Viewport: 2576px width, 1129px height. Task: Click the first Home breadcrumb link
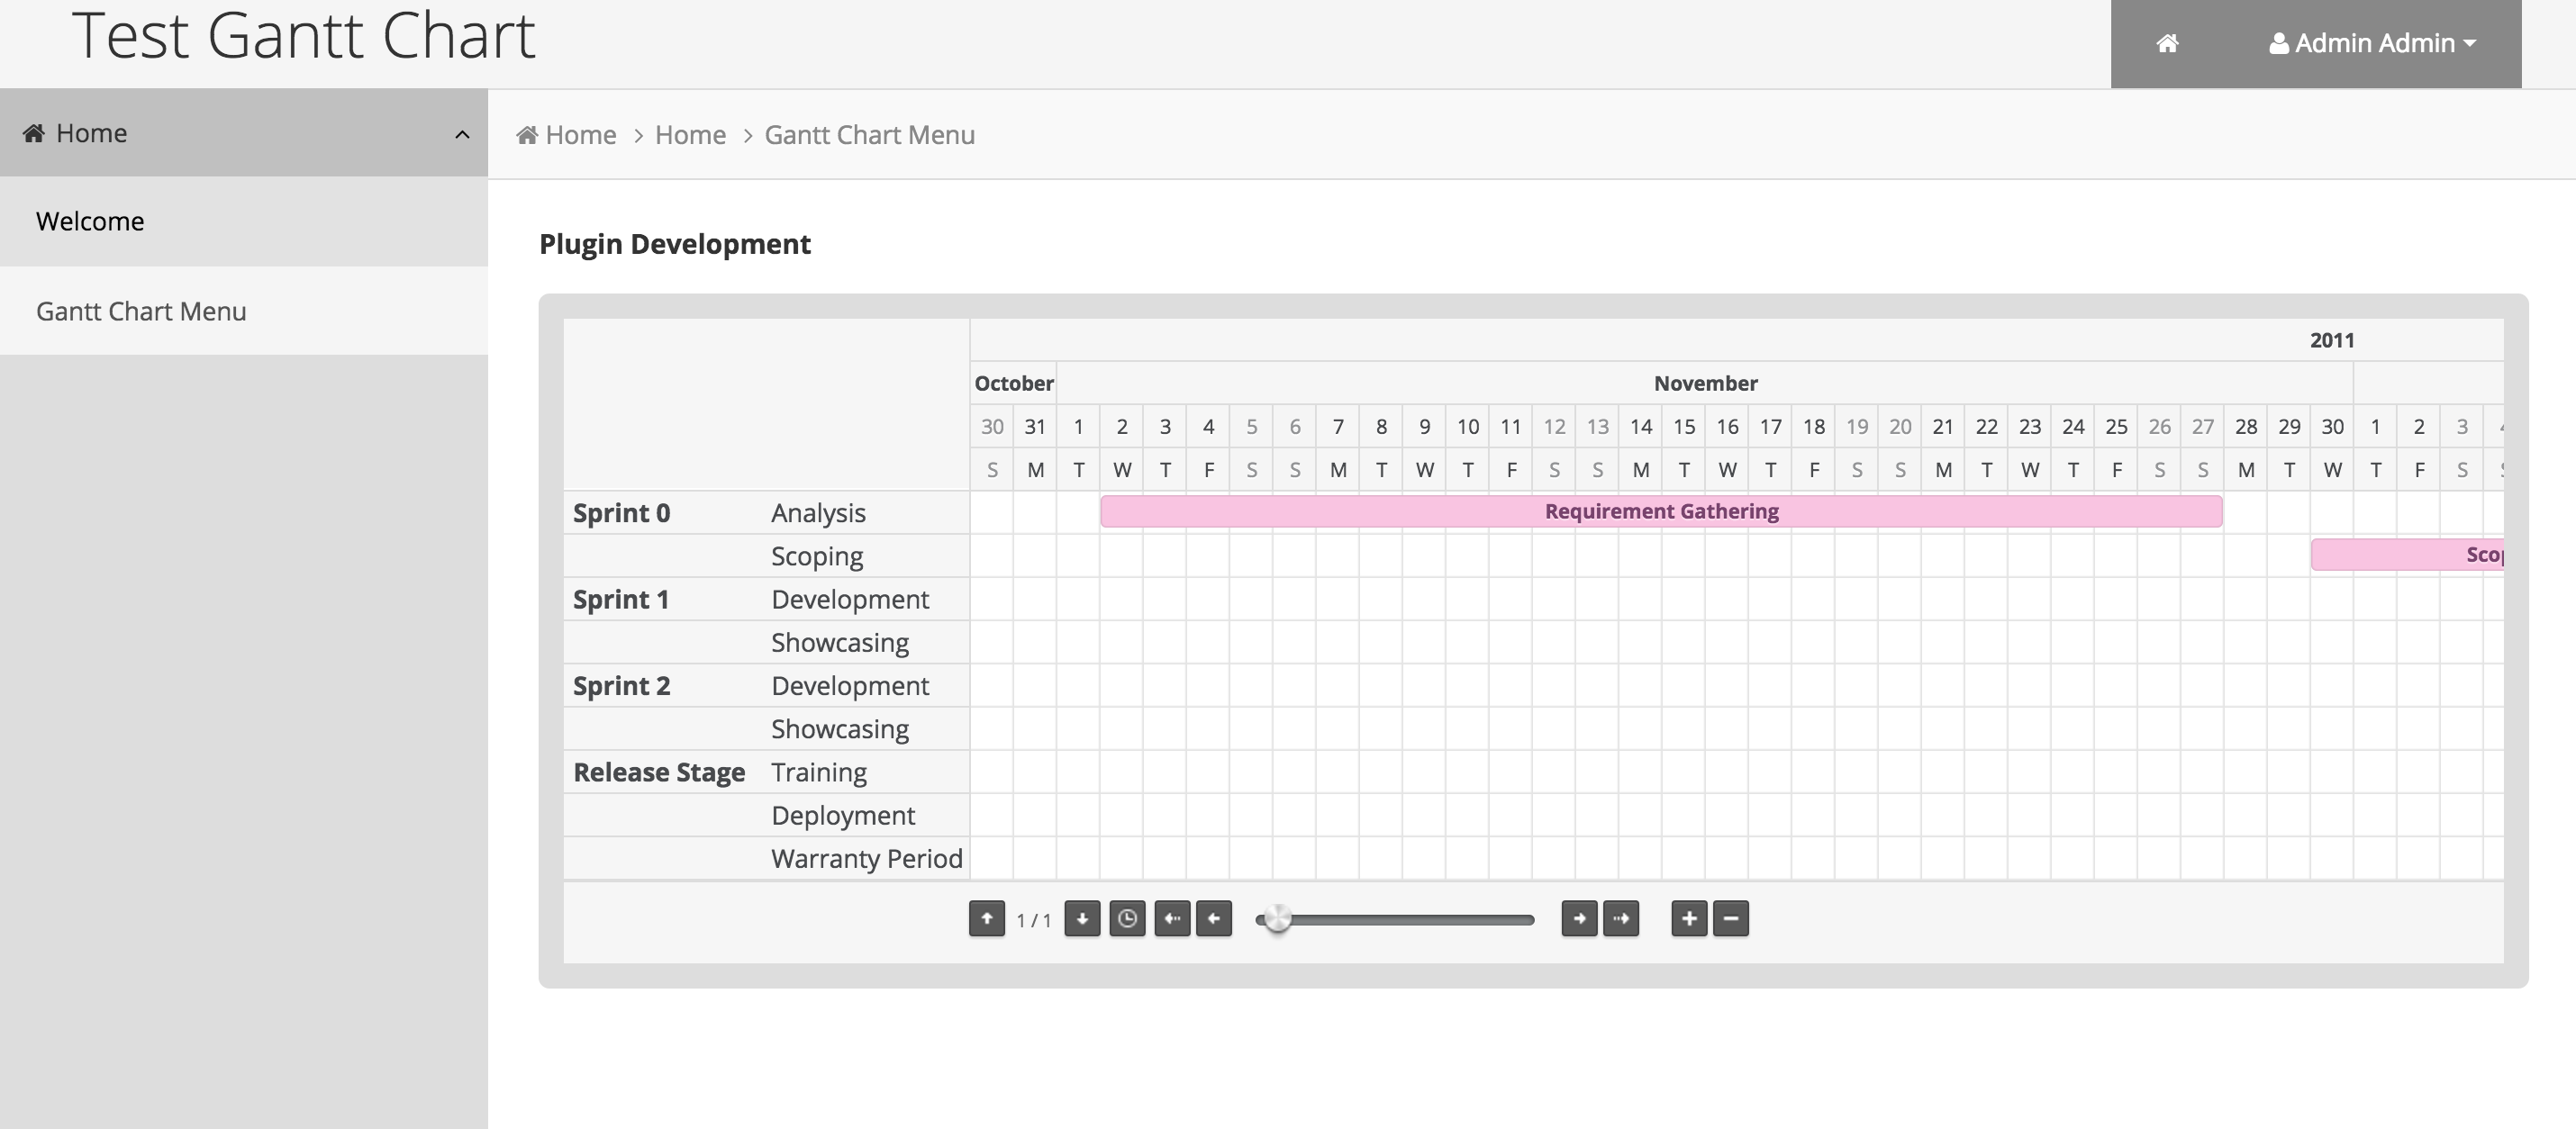tap(580, 135)
